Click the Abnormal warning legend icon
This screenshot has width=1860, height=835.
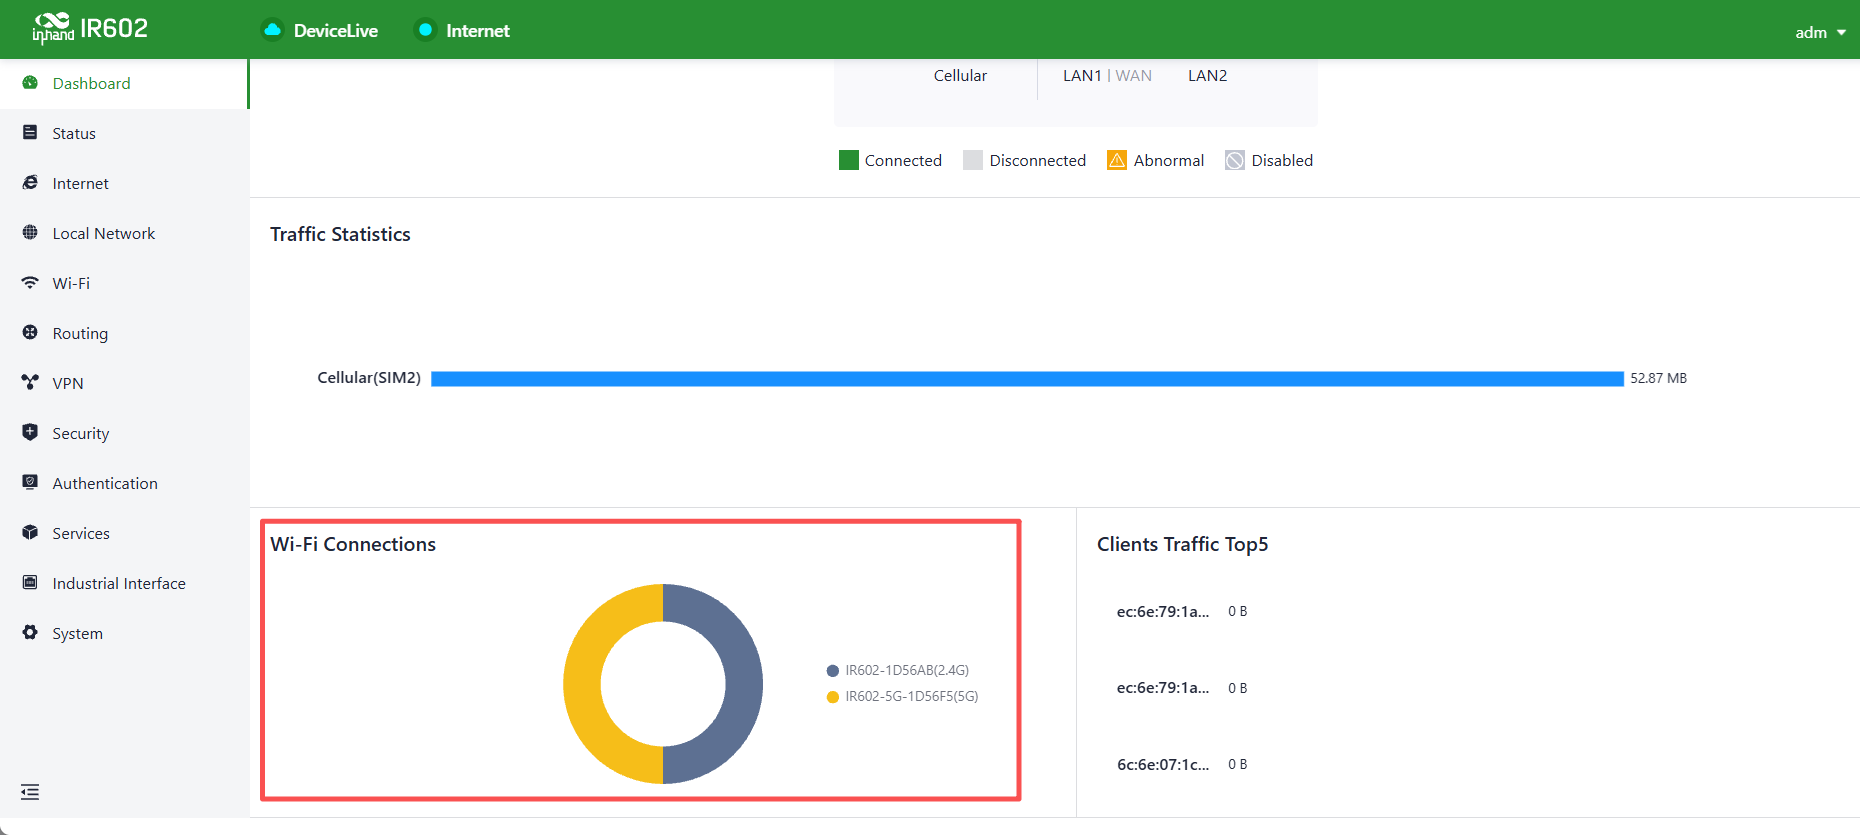tap(1117, 160)
